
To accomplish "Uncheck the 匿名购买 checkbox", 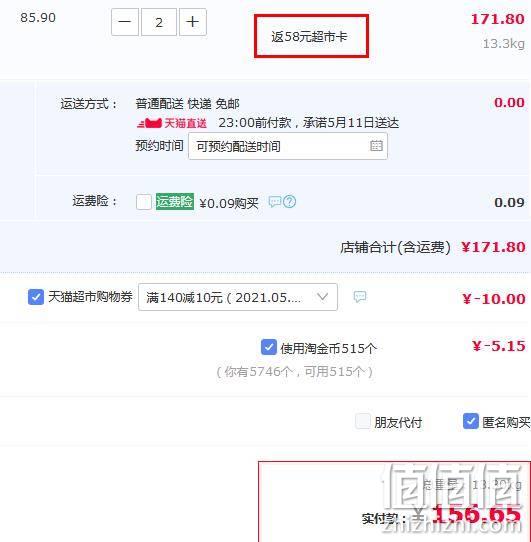I will tap(471, 421).
